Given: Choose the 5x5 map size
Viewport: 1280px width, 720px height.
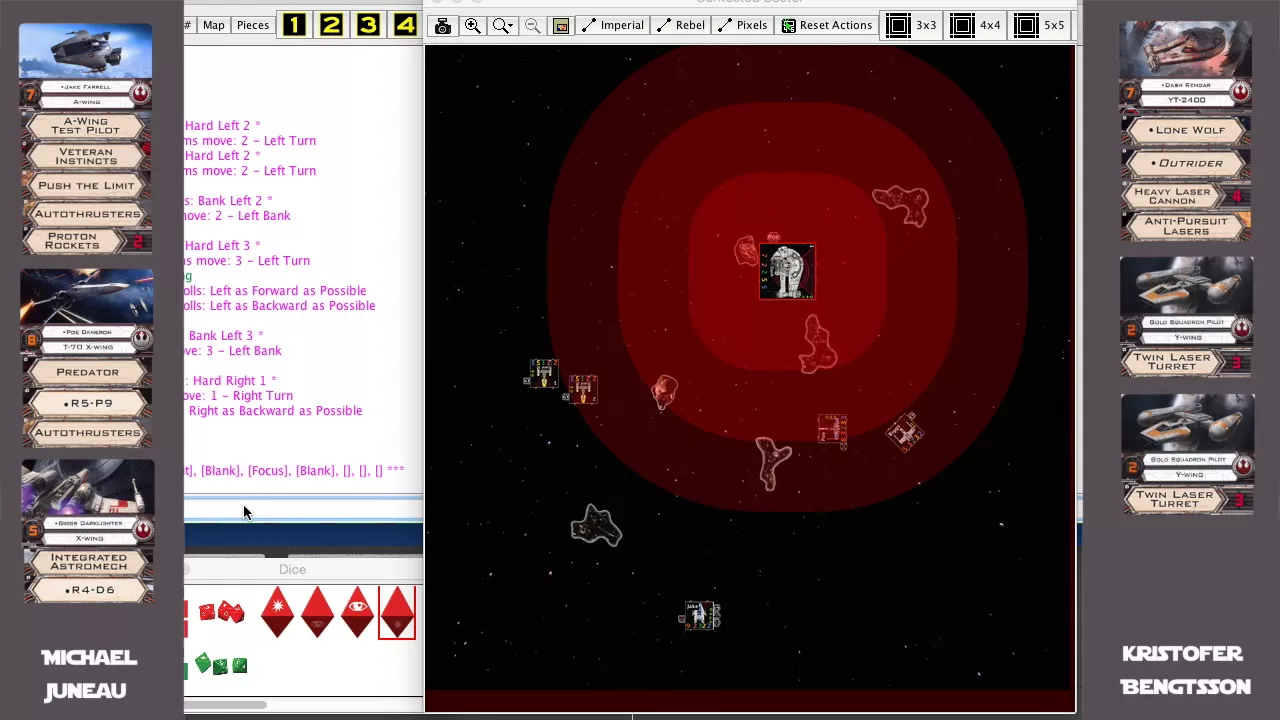Looking at the screenshot, I should pyautogui.click(x=1039, y=25).
